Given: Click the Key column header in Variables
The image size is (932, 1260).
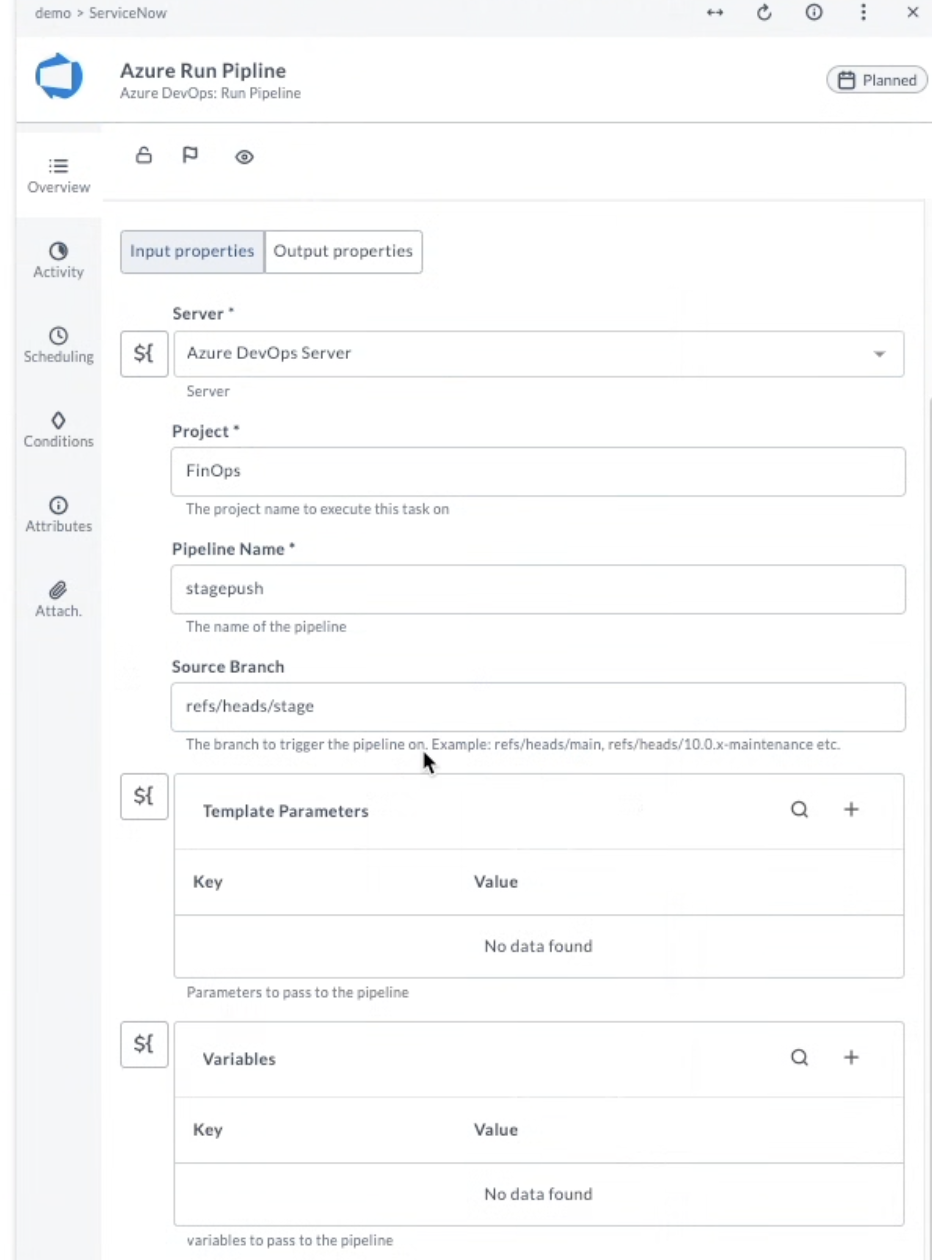Looking at the screenshot, I should pyautogui.click(x=208, y=1130).
